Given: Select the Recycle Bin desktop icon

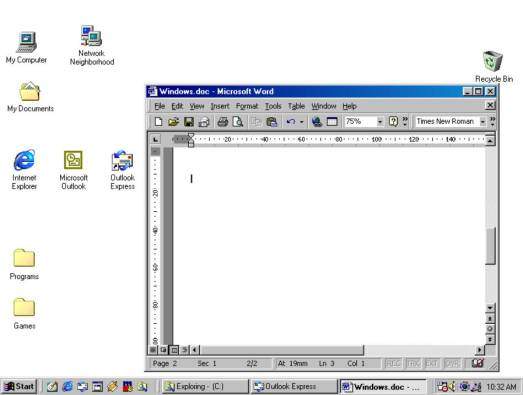Looking at the screenshot, I should (493, 66).
